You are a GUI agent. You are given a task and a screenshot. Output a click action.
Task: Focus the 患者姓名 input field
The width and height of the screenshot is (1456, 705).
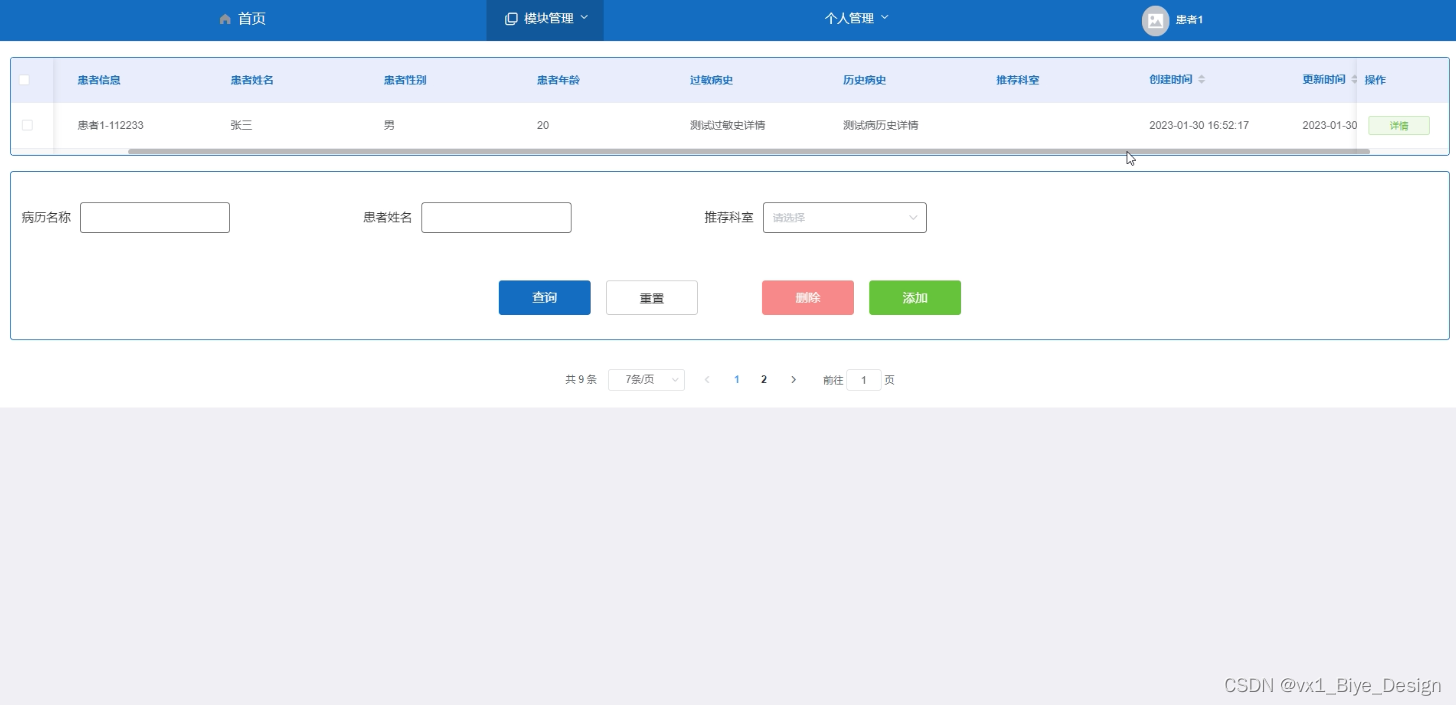point(496,217)
